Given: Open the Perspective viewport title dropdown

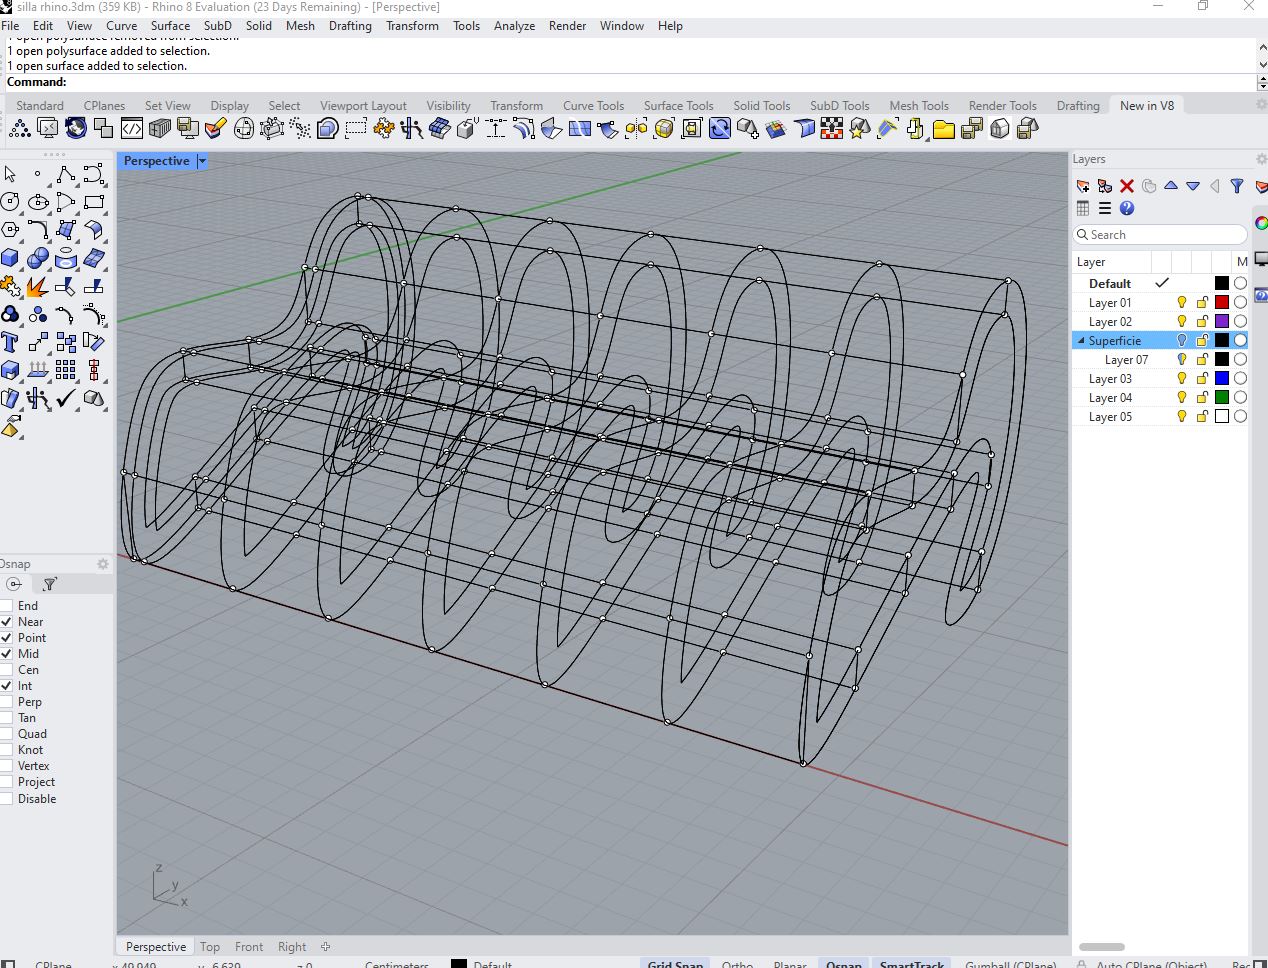Looking at the screenshot, I should 202,160.
